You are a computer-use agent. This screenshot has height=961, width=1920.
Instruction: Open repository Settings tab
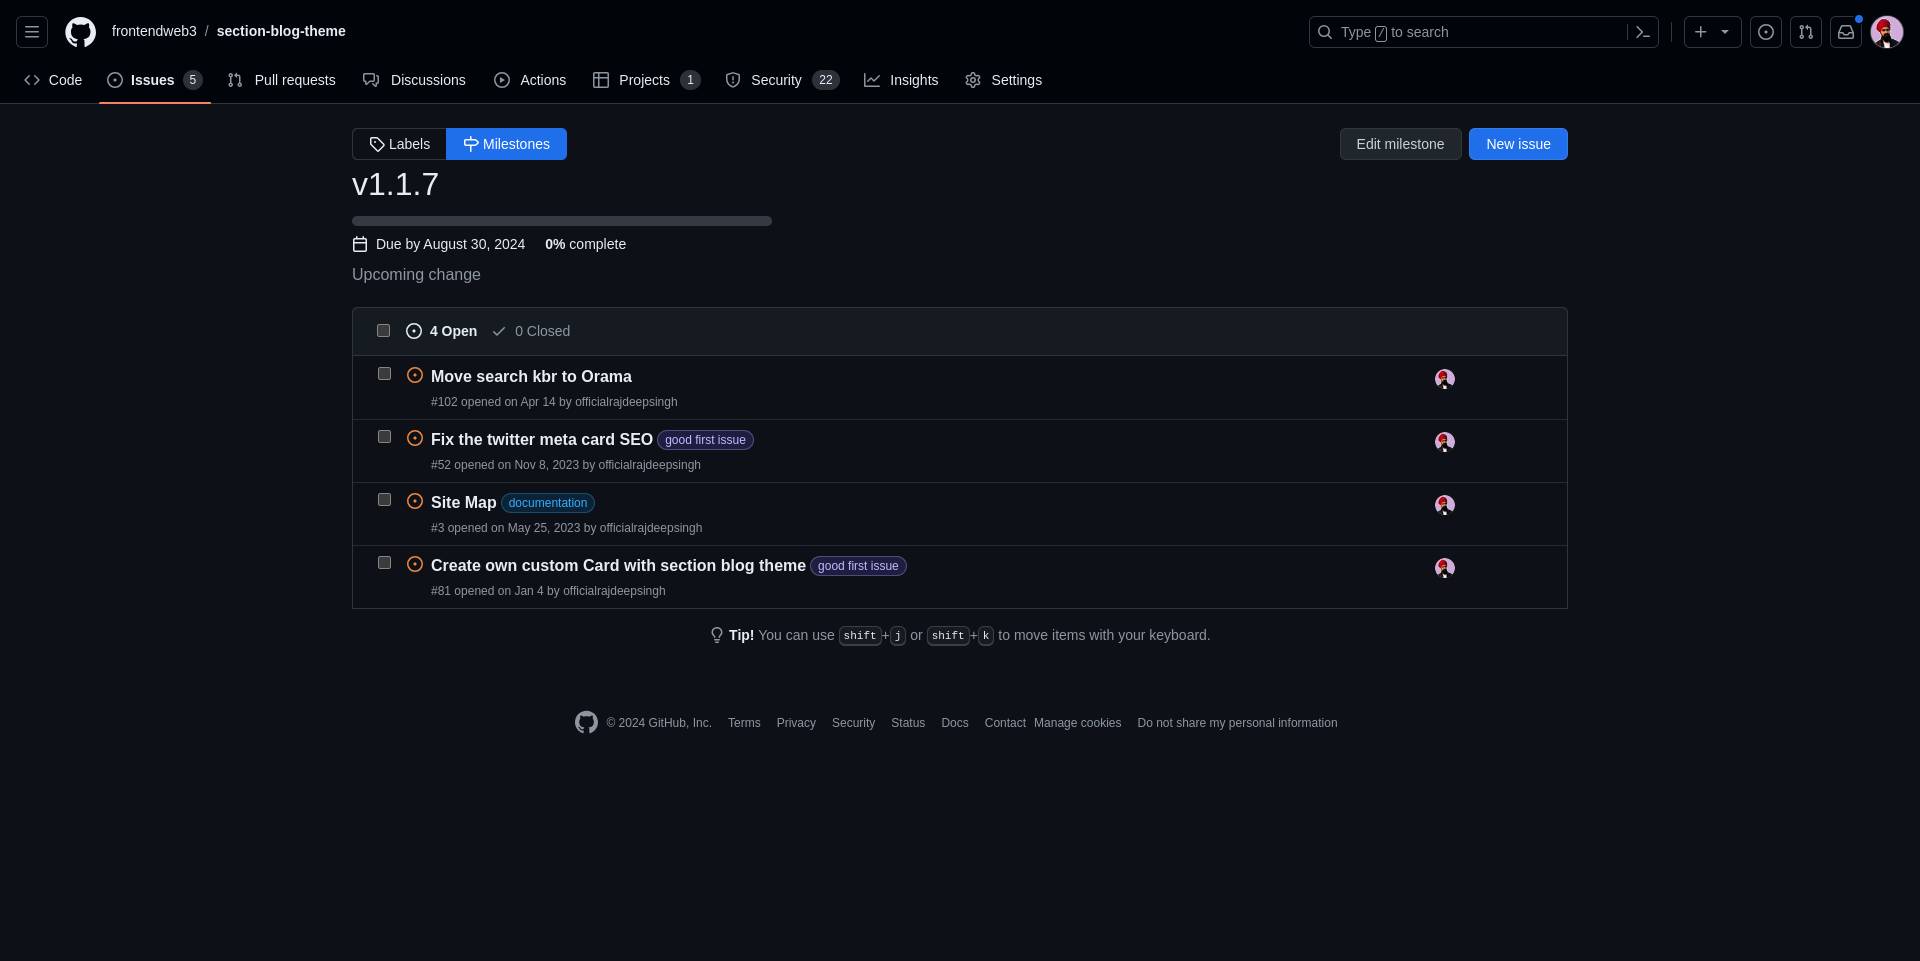click(x=1003, y=80)
